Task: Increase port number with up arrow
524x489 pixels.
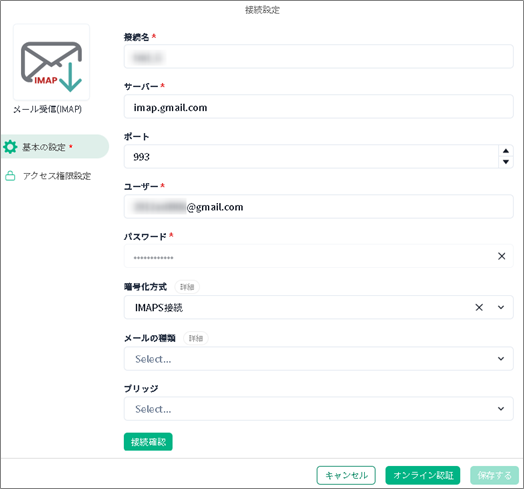Action: click(506, 151)
